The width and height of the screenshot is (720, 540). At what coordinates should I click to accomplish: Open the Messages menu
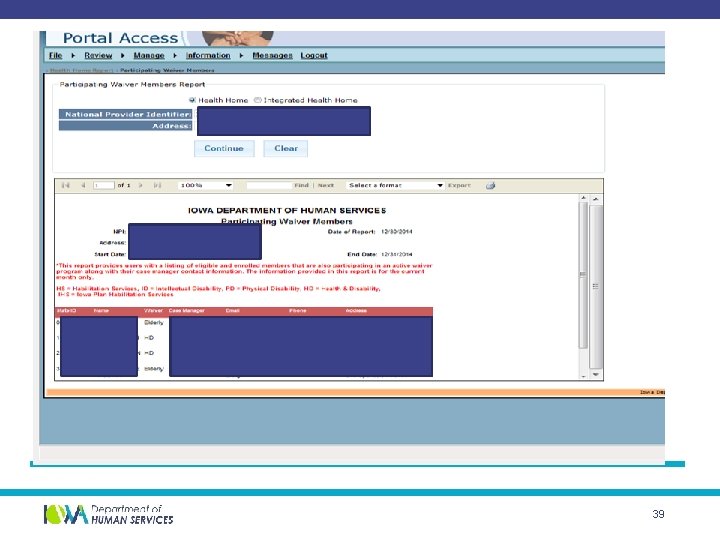click(272, 55)
